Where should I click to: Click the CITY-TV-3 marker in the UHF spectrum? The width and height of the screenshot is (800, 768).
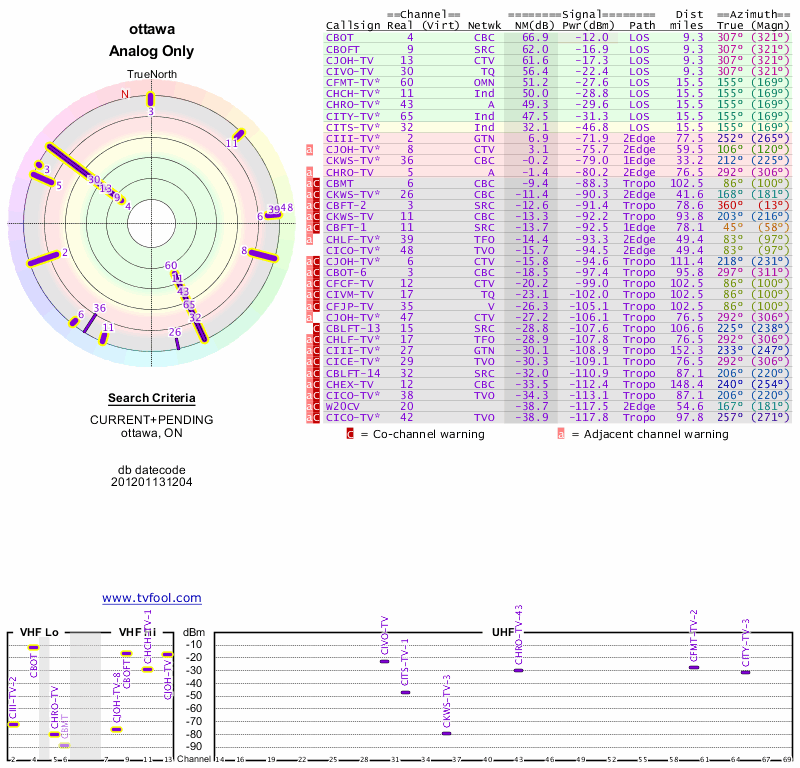coord(745,673)
